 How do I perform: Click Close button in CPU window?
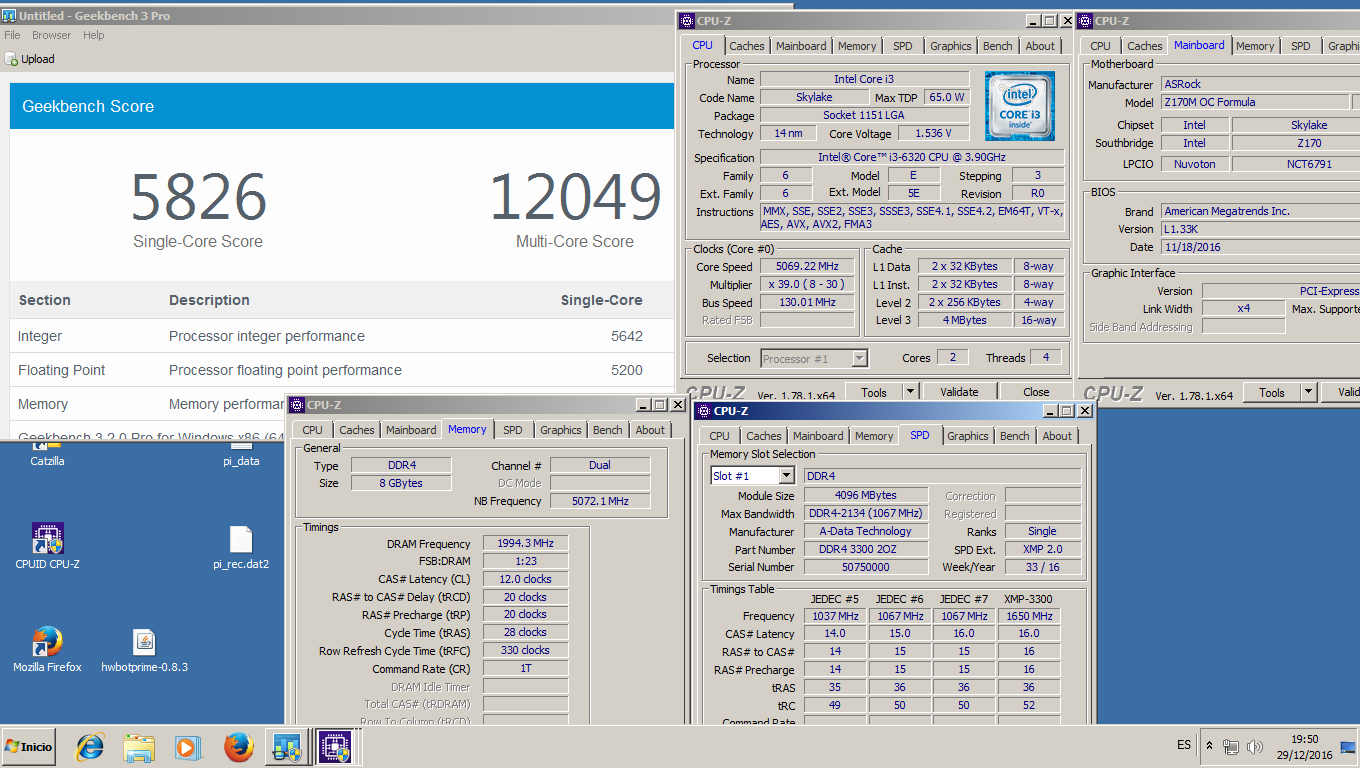coord(1036,392)
